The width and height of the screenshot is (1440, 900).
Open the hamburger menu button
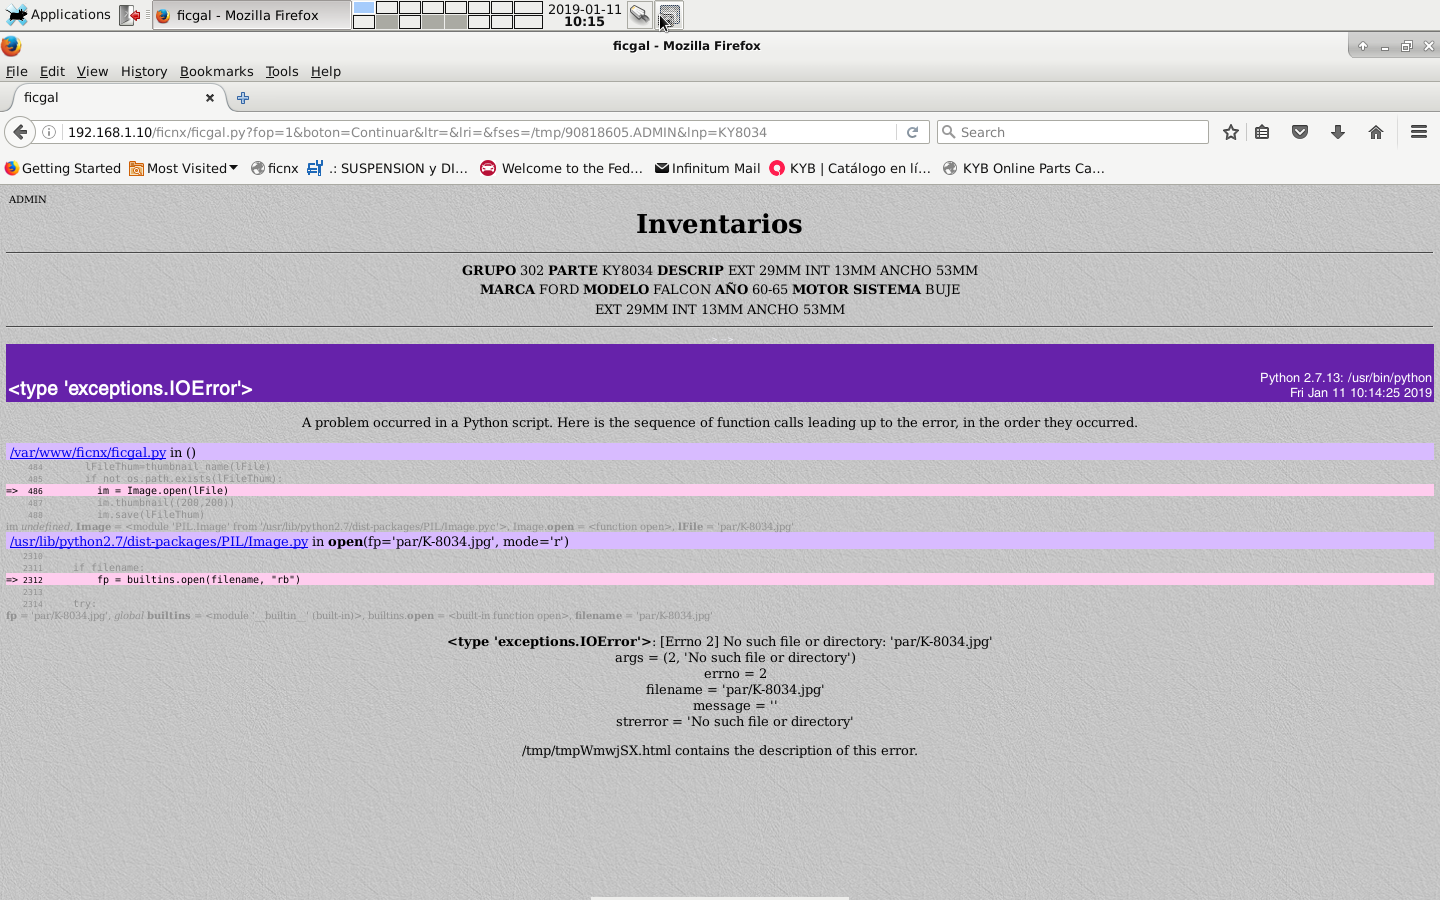1418,132
